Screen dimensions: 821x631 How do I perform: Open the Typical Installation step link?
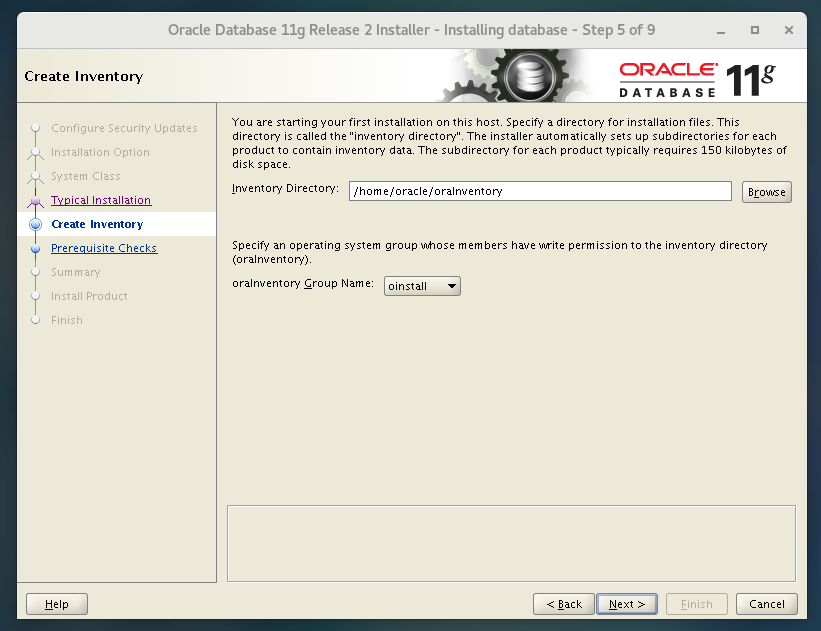pyautogui.click(x=101, y=200)
